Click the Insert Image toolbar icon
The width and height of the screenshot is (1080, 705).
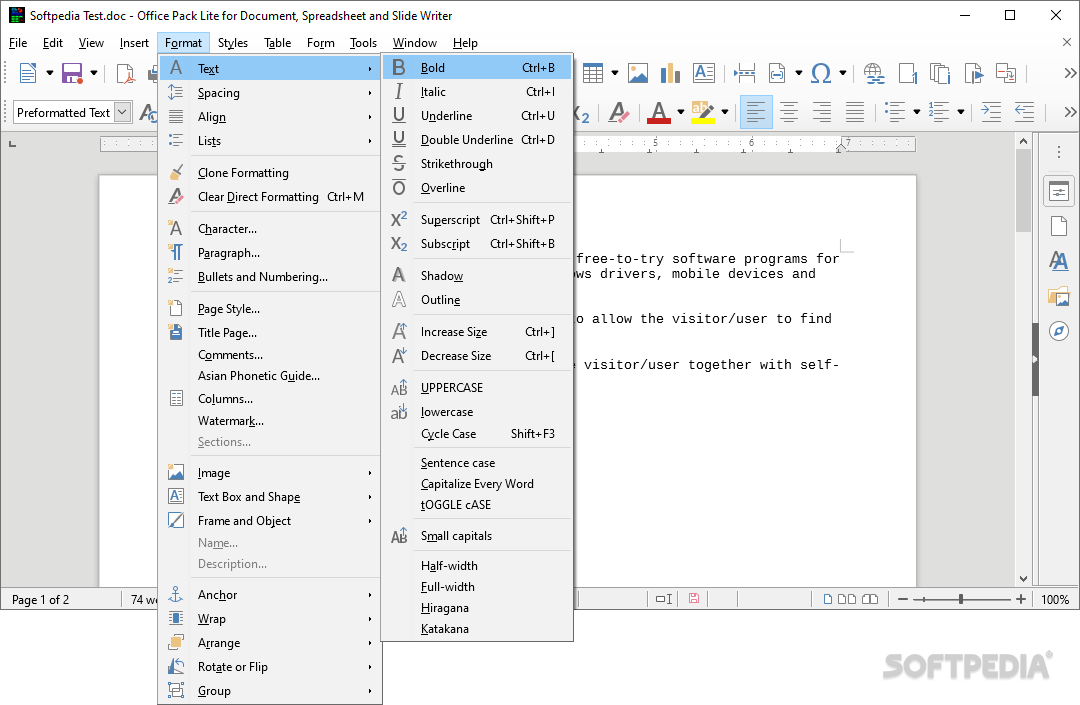(x=638, y=73)
